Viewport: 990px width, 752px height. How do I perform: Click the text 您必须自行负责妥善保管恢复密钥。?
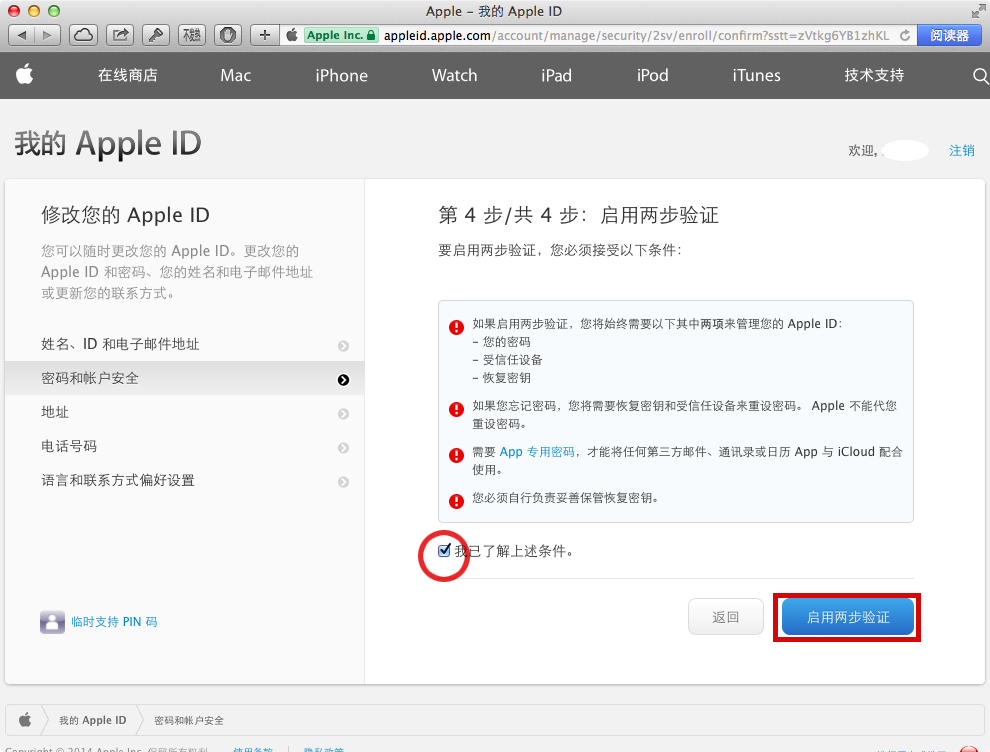(x=566, y=498)
